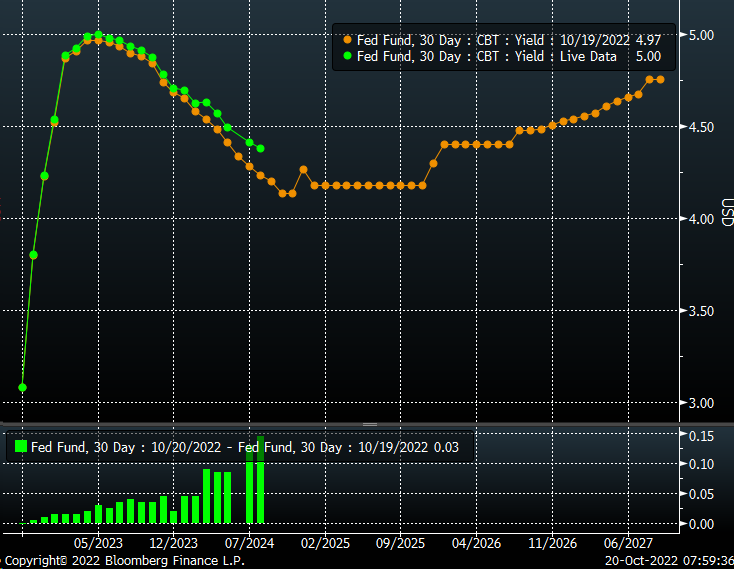
Task: Click the 11/2026 x-axis date label
Action: (x=552, y=543)
